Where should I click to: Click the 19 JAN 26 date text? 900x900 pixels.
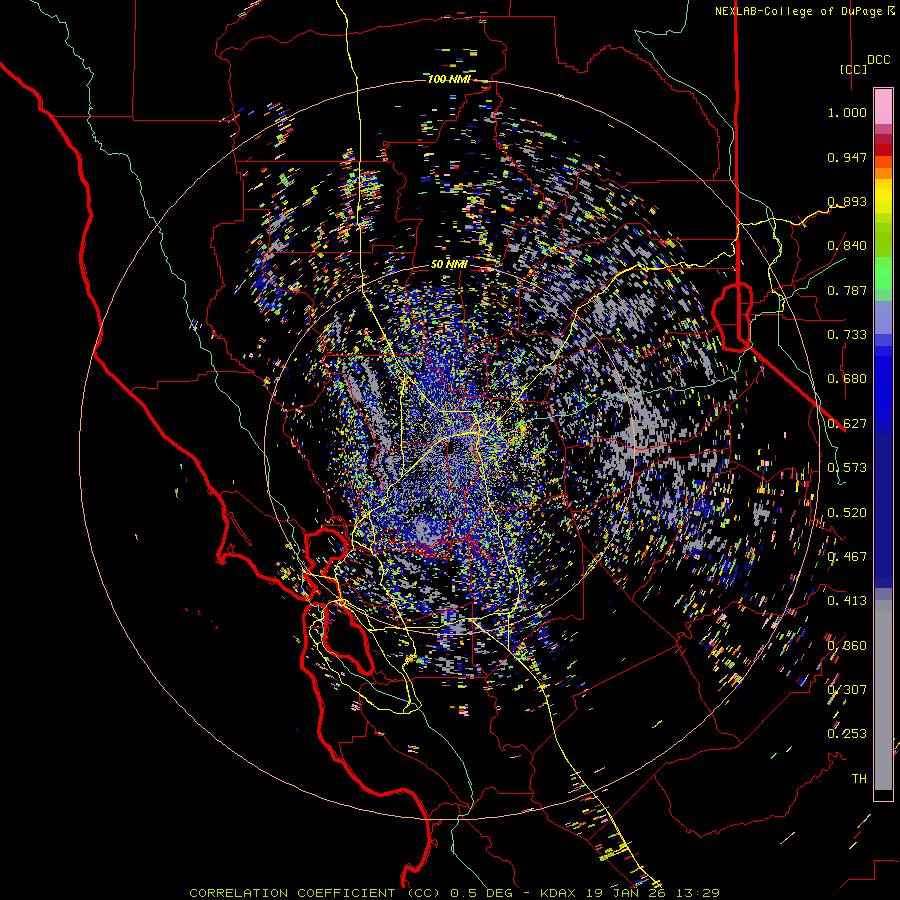click(626, 893)
